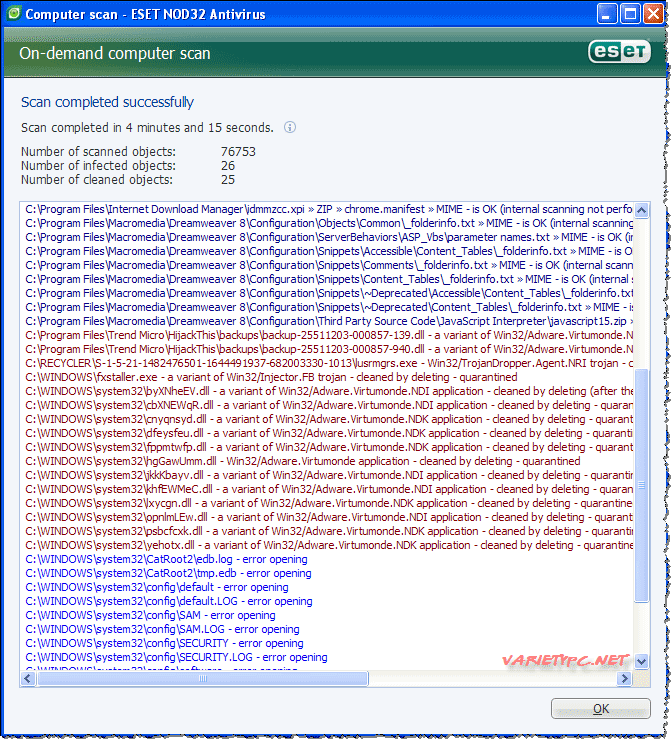671x739 pixels.
Task: Select the dfeysfeu.dll infection line
Action: [328, 433]
